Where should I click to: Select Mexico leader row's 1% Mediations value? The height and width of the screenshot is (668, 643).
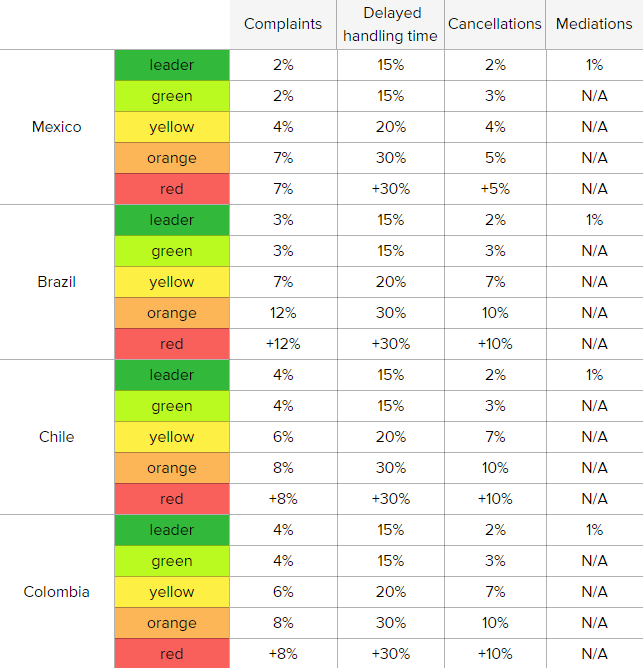(594, 65)
